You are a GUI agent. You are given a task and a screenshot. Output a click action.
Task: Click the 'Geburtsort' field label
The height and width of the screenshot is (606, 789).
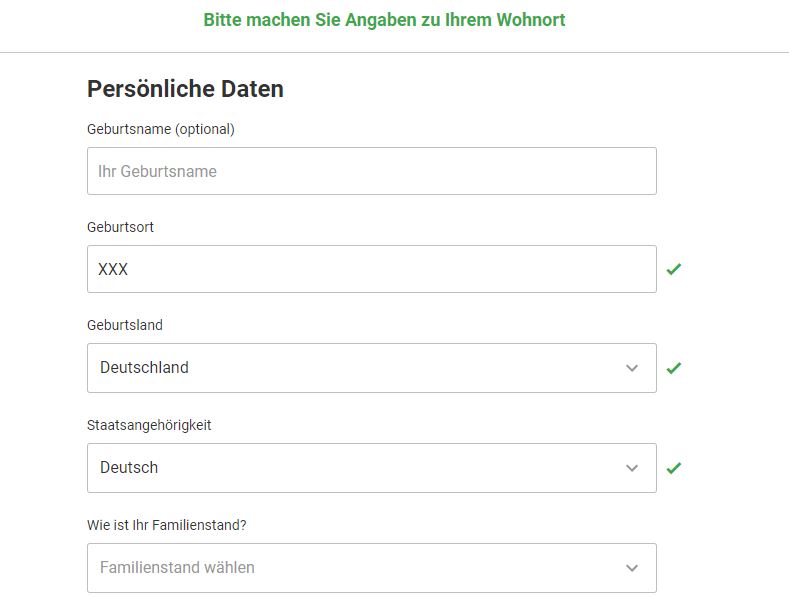[120, 227]
